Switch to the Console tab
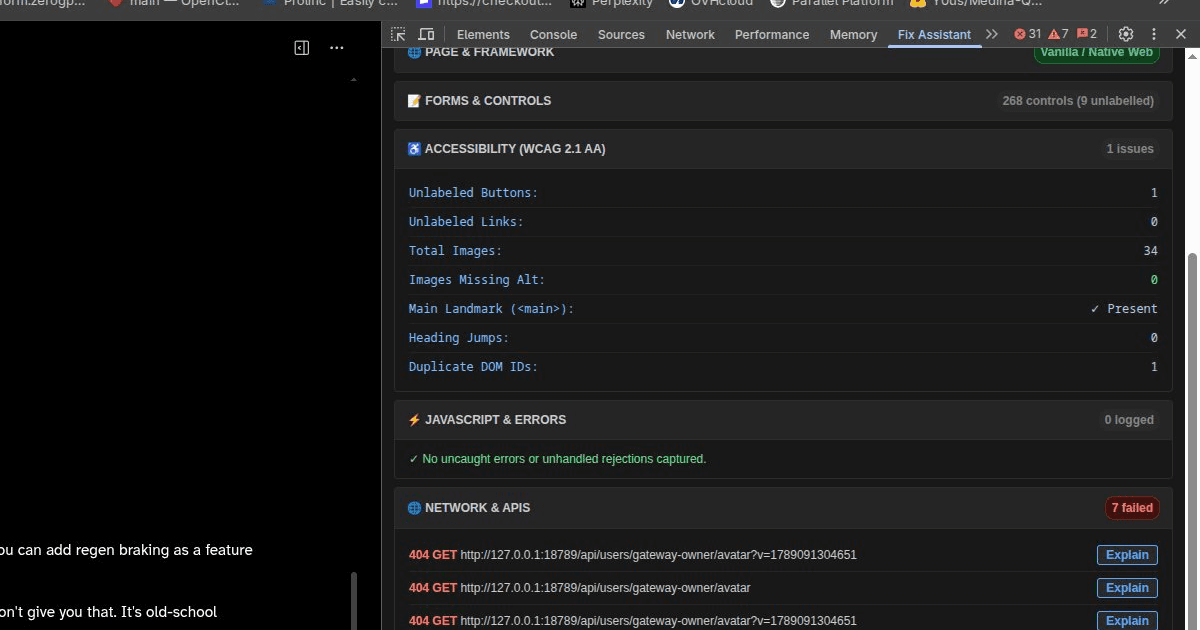The image size is (1200, 630). [x=553, y=34]
